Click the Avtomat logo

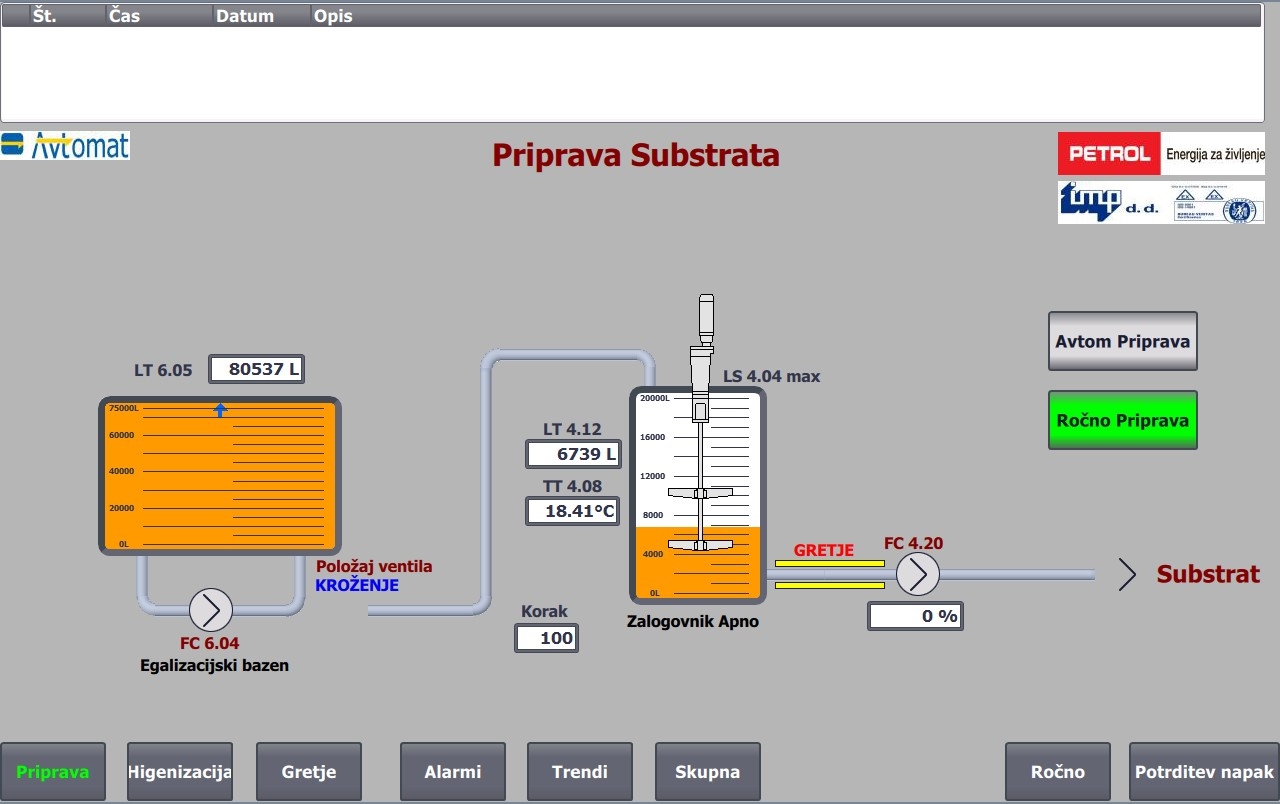pos(66,146)
